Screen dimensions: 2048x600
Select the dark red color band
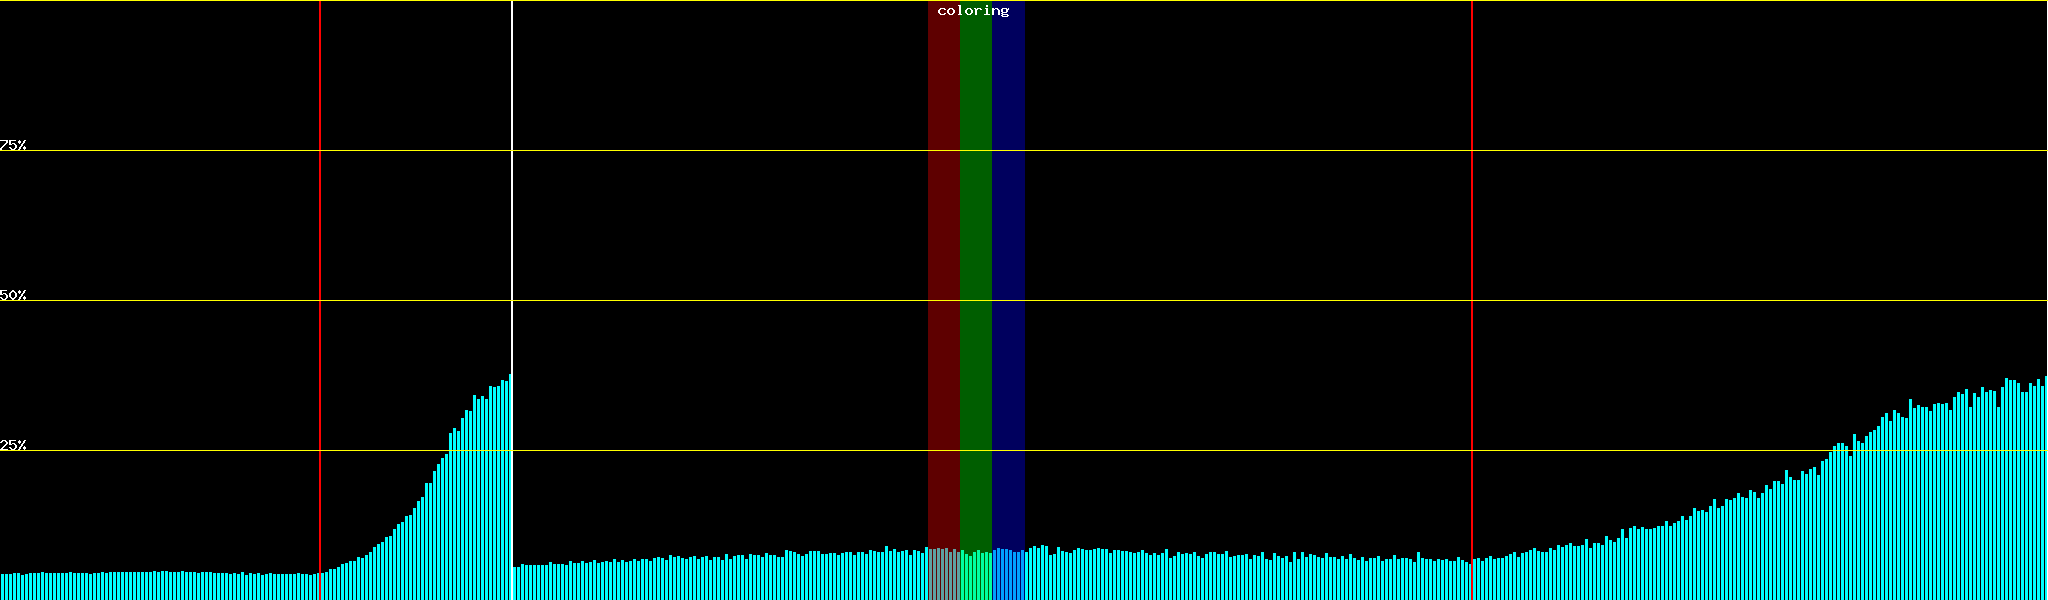pyautogui.click(x=943, y=250)
